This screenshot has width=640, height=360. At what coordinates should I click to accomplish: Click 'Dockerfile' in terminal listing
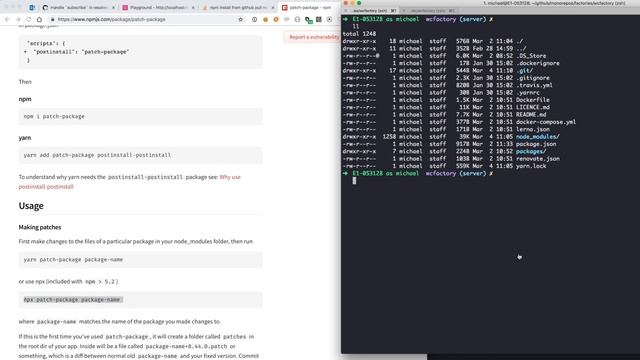pos(533,100)
